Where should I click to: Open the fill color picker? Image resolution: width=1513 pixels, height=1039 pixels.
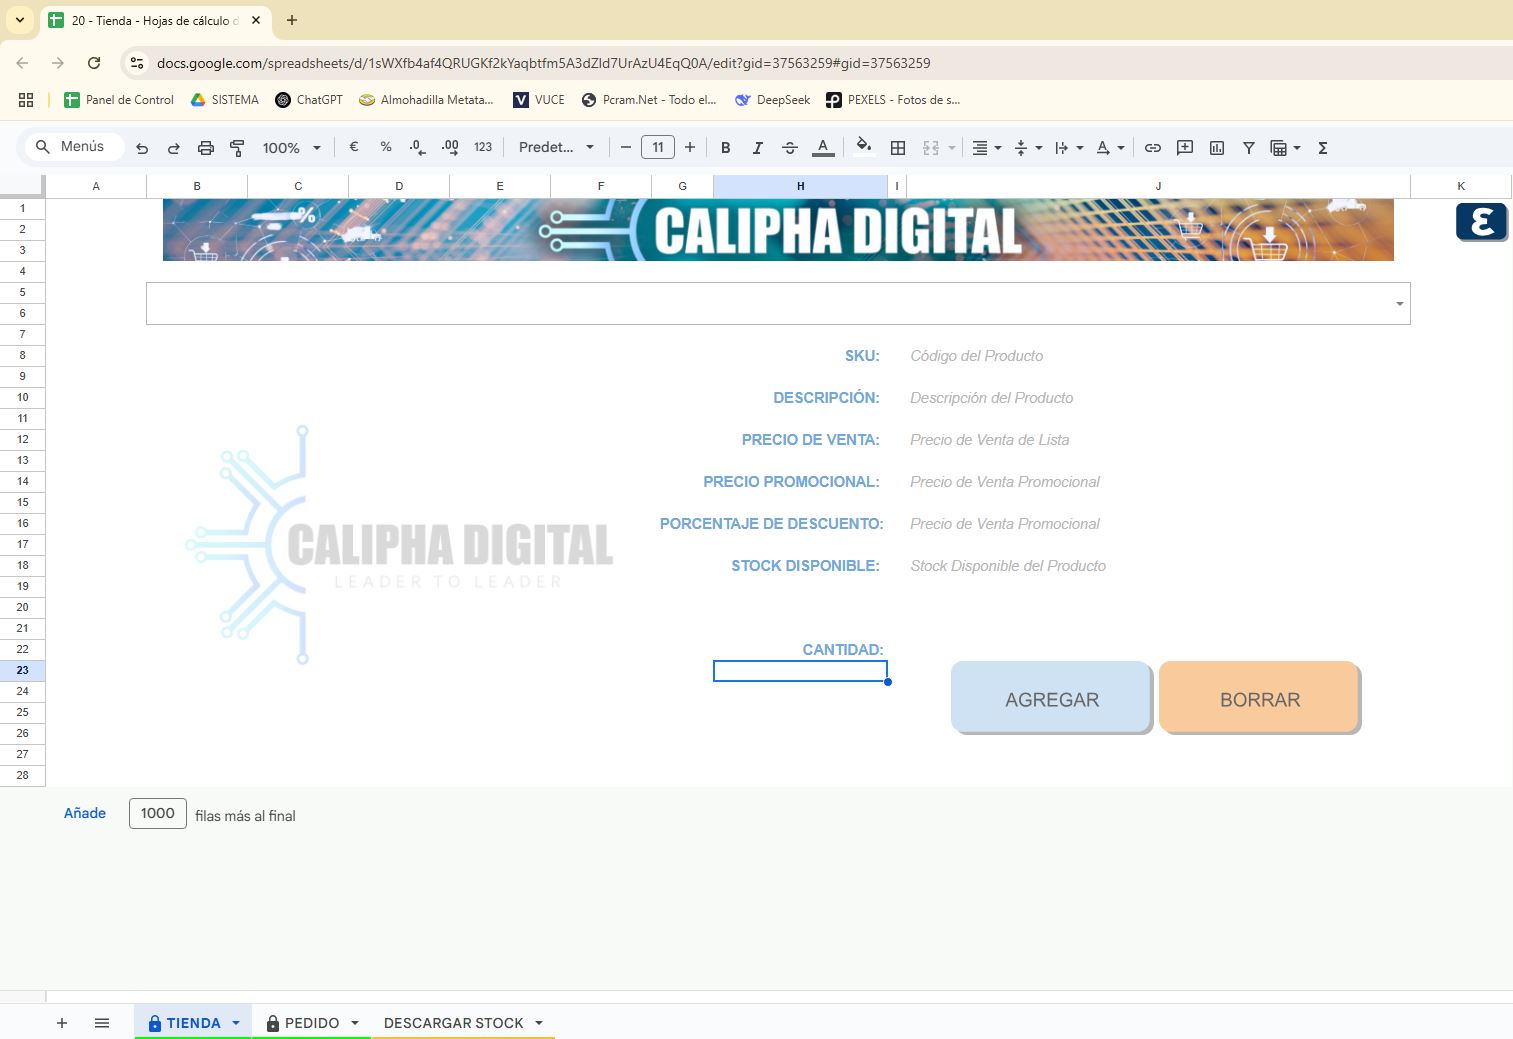tap(864, 148)
